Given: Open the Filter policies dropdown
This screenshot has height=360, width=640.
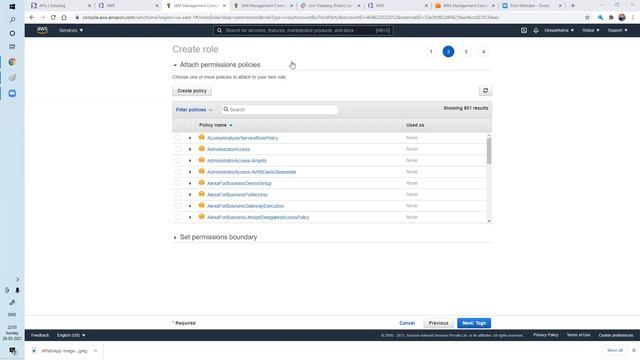Looking at the screenshot, I should [x=194, y=110].
